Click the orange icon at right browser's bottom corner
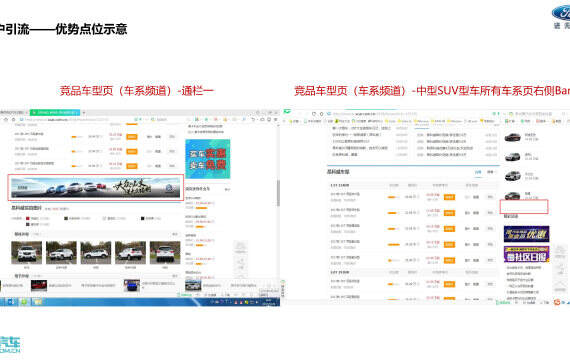 pyautogui.click(x=557, y=302)
